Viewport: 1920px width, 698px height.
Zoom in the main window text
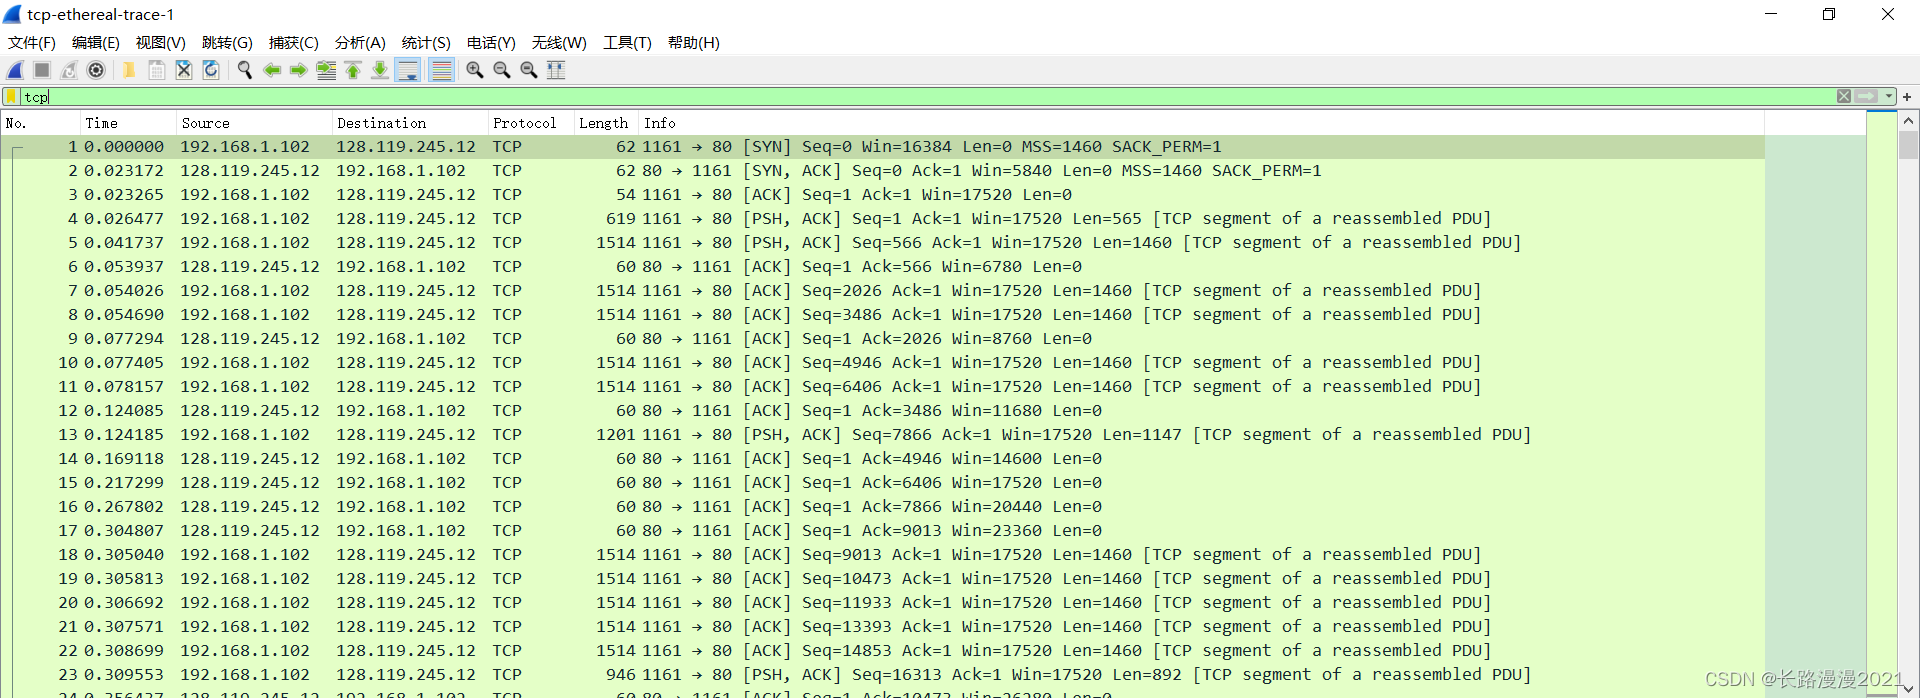tap(475, 70)
